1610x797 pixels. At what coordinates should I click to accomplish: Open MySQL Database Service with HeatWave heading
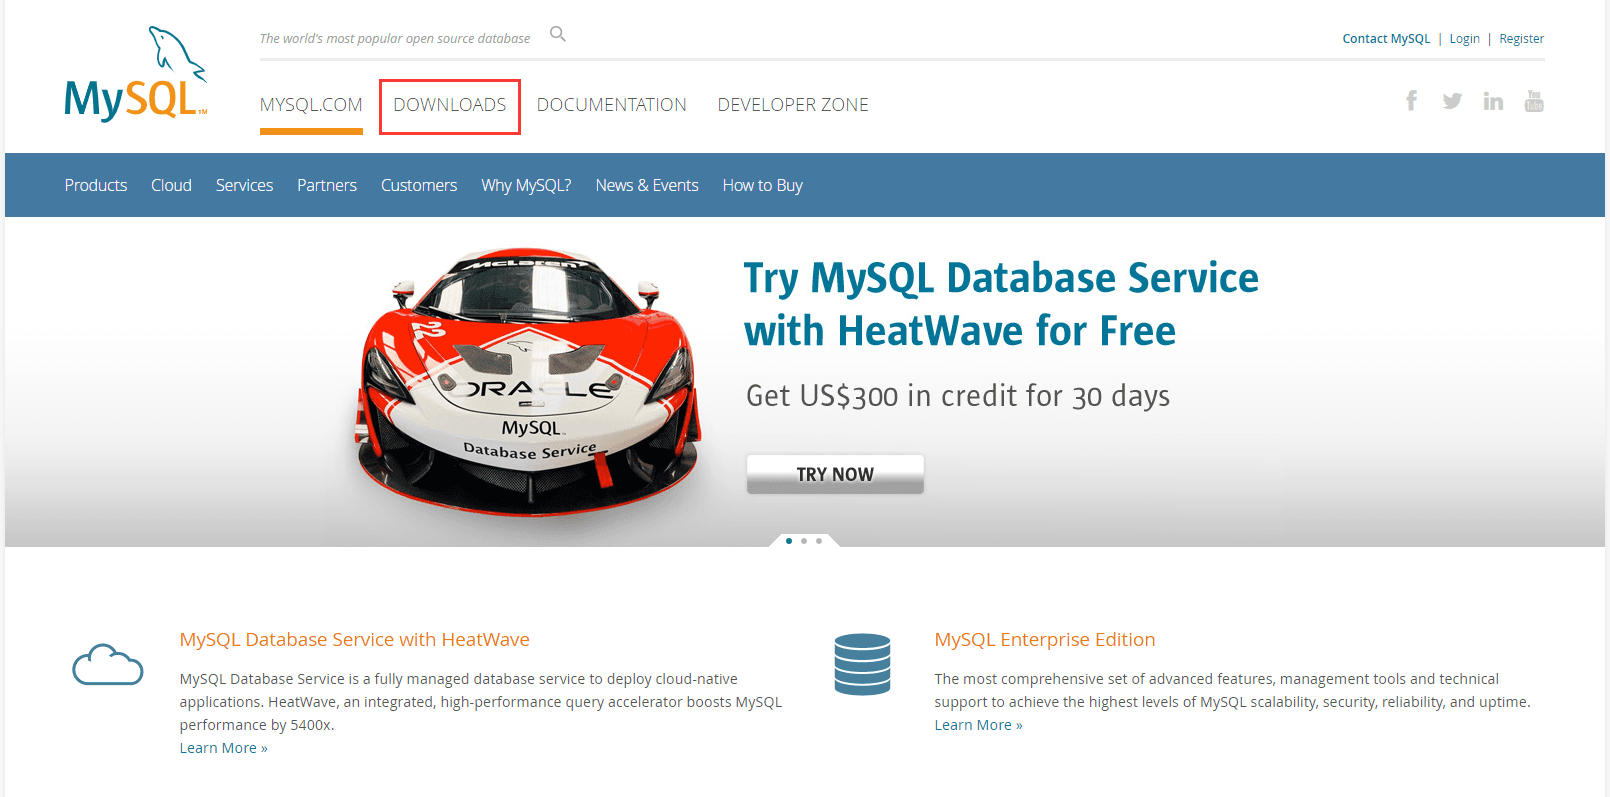(355, 640)
